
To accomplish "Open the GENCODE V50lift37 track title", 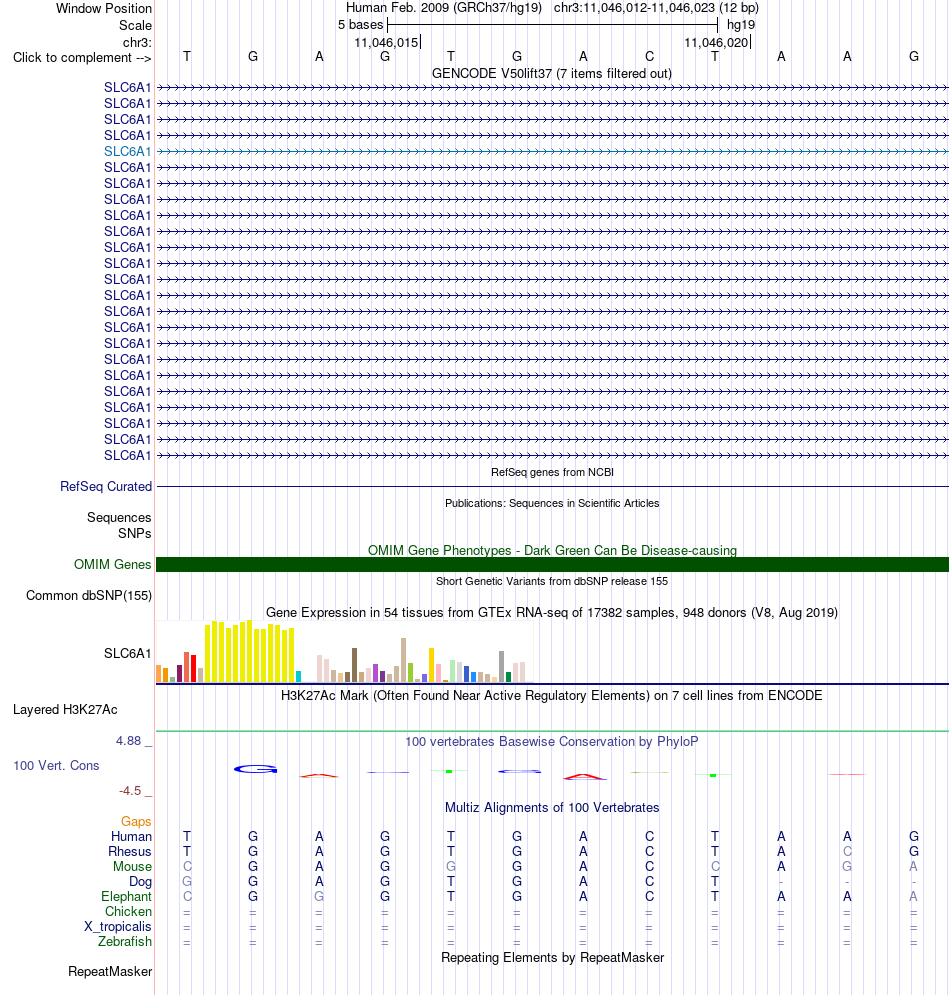I will 551,74.
